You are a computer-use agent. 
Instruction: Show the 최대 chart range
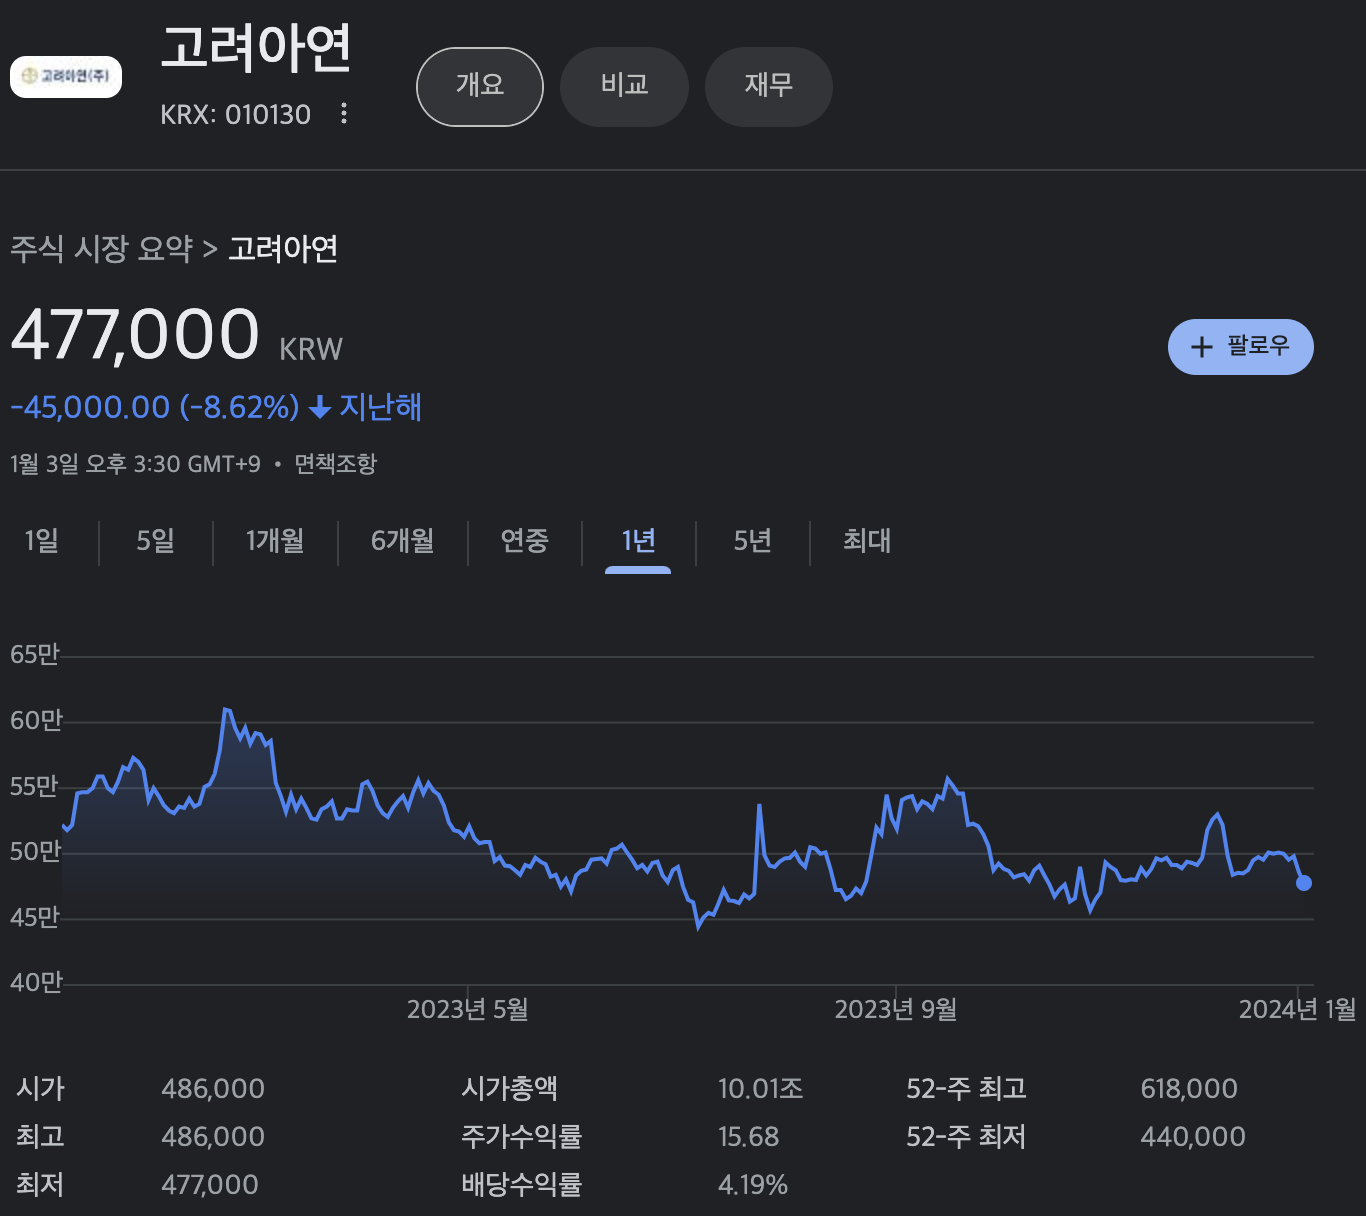click(867, 541)
